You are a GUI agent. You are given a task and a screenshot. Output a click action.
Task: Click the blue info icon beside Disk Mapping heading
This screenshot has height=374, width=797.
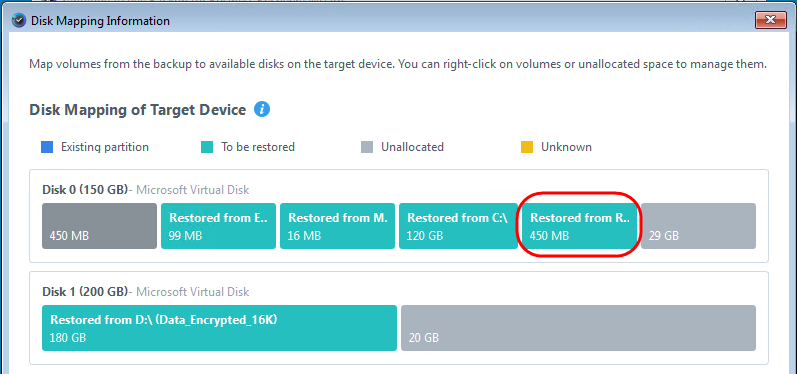(262, 109)
